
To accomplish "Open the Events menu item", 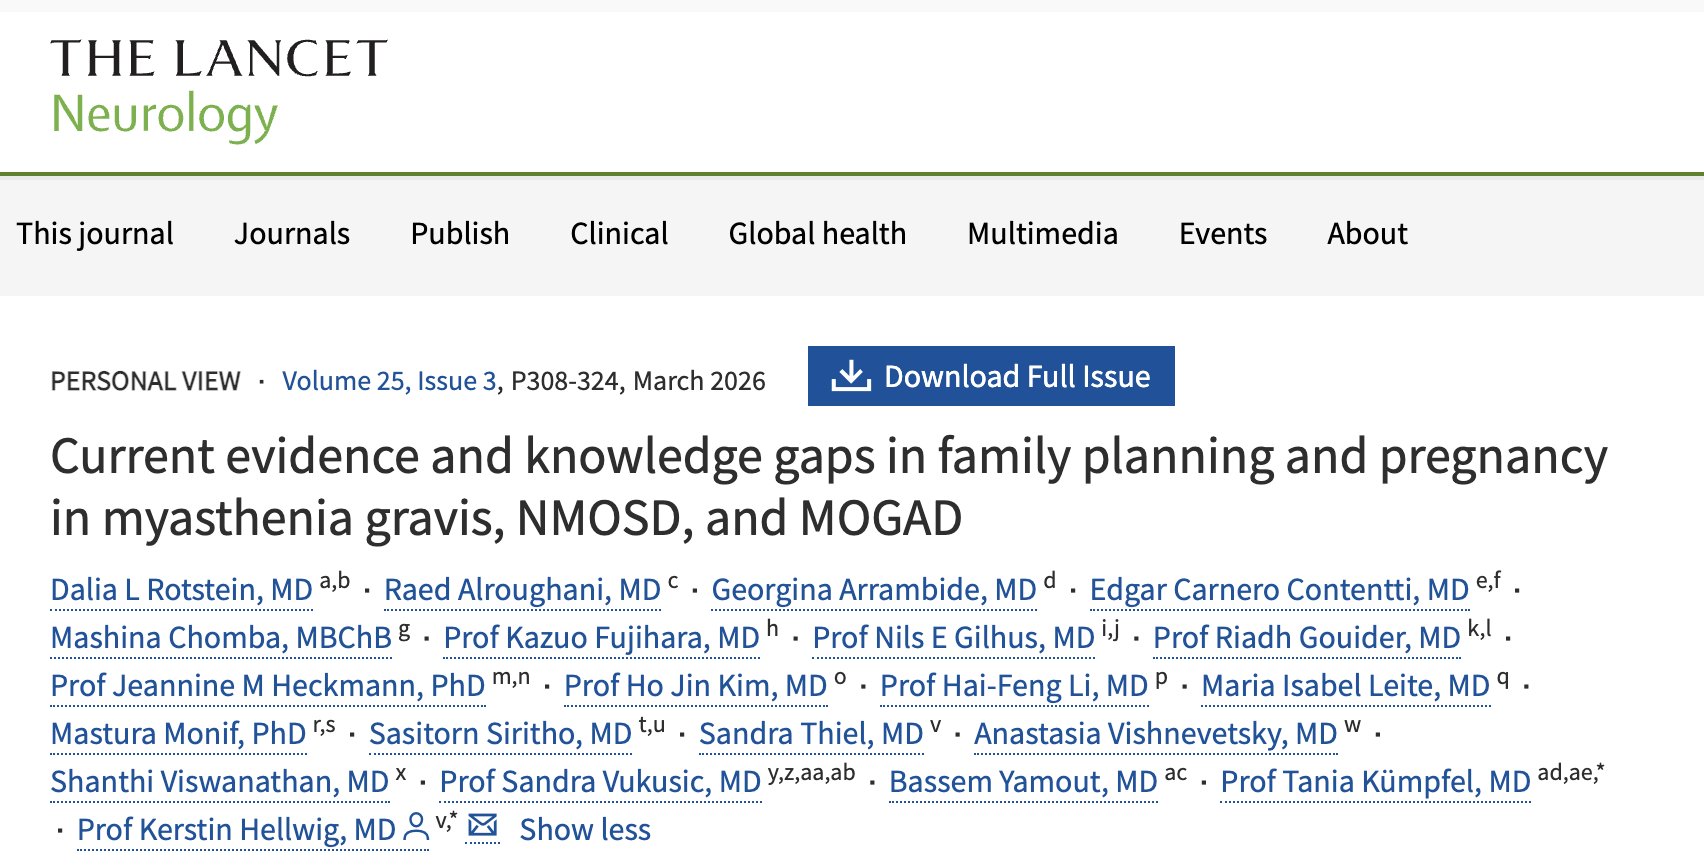I will [x=1222, y=234].
